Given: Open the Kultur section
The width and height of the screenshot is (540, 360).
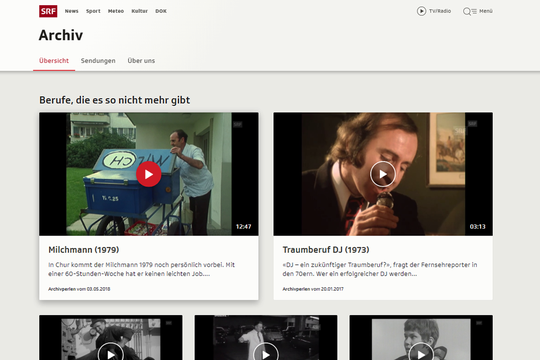Looking at the screenshot, I should pos(139,11).
